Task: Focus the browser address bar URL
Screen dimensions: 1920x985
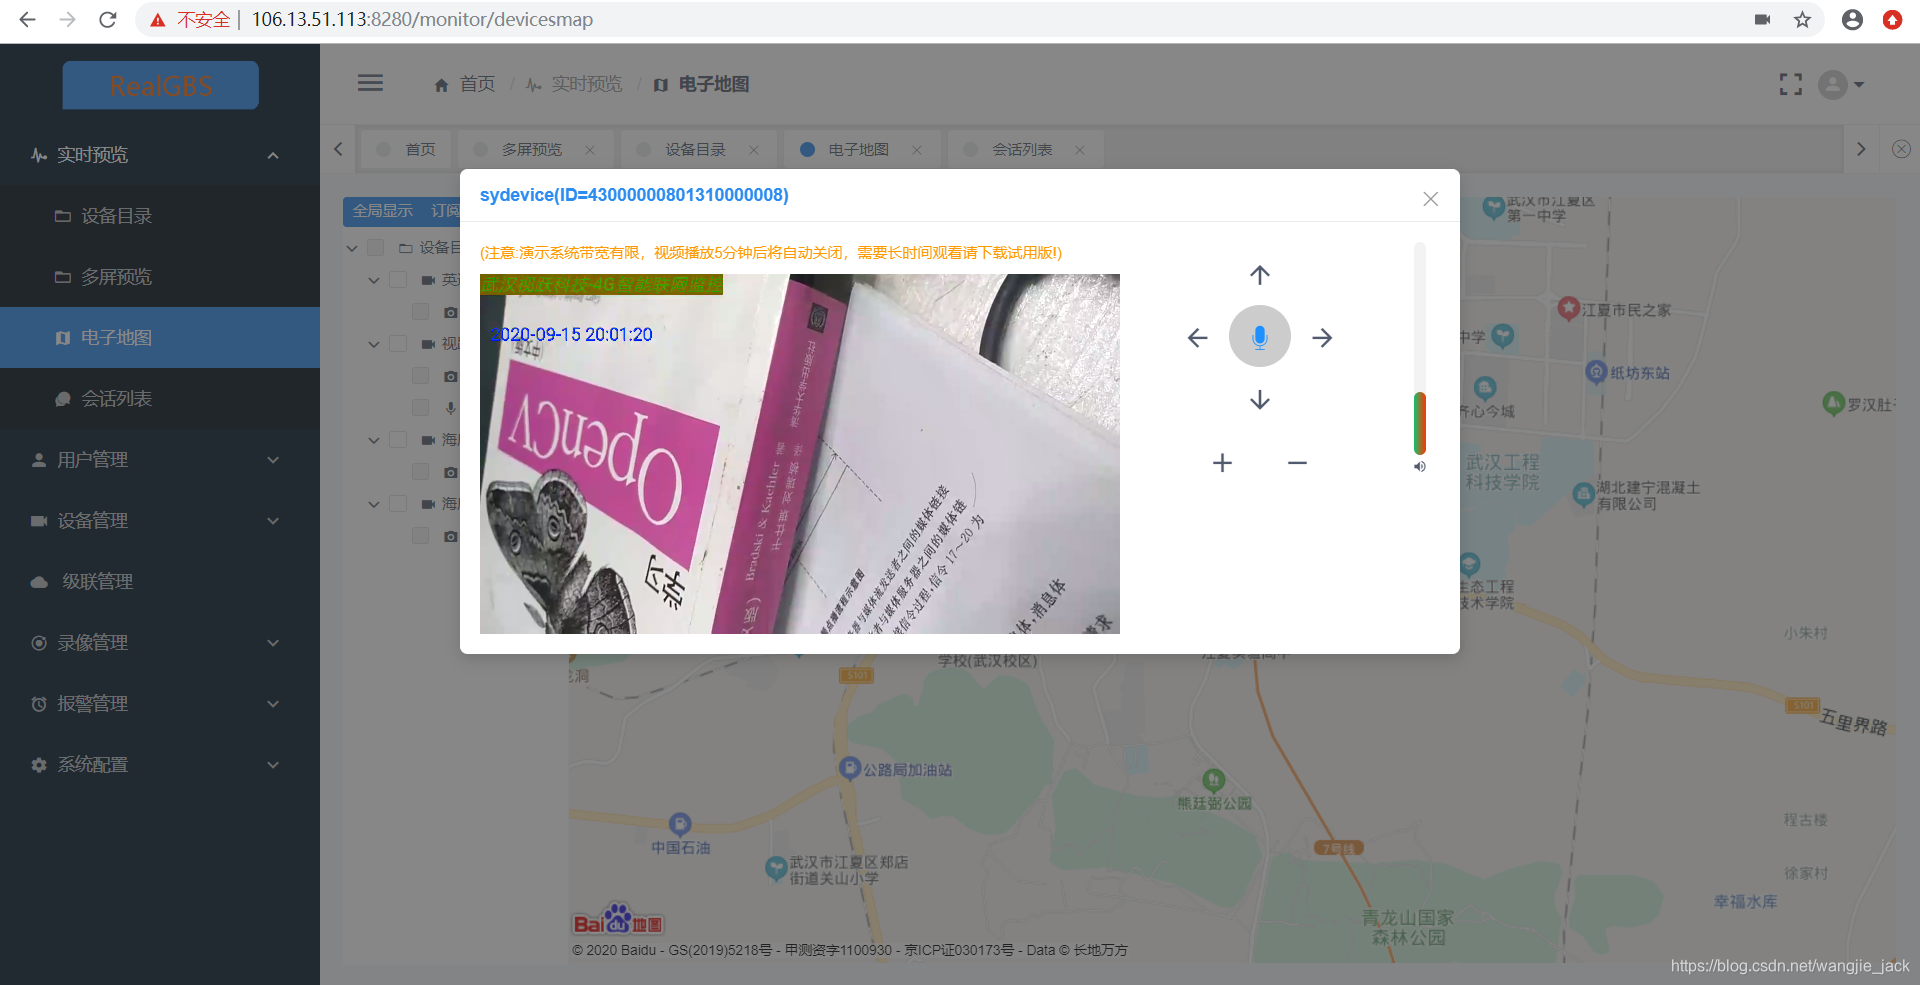Action: pos(422,20)
